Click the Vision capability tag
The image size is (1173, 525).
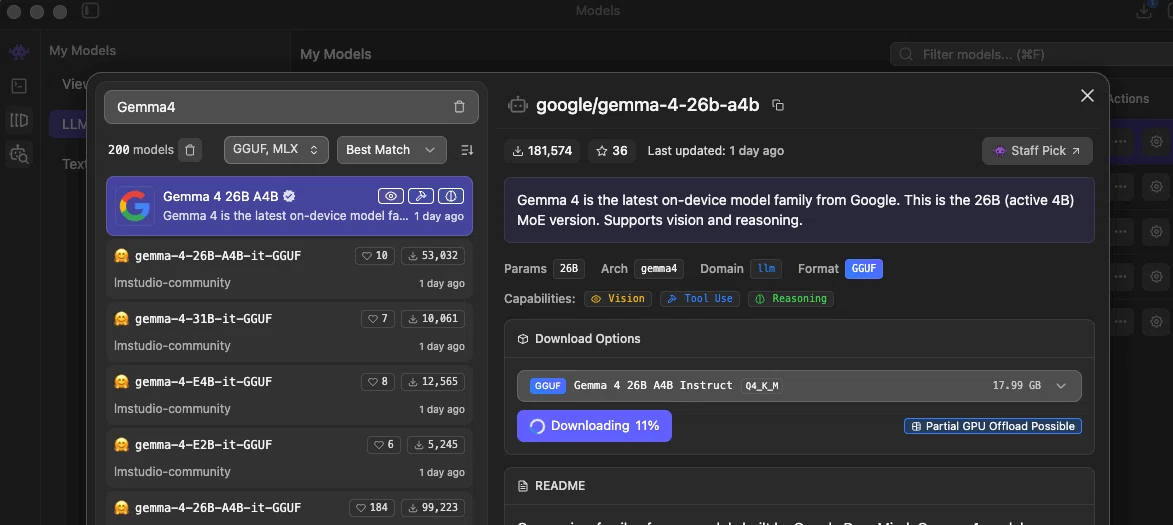pos(618,298)
